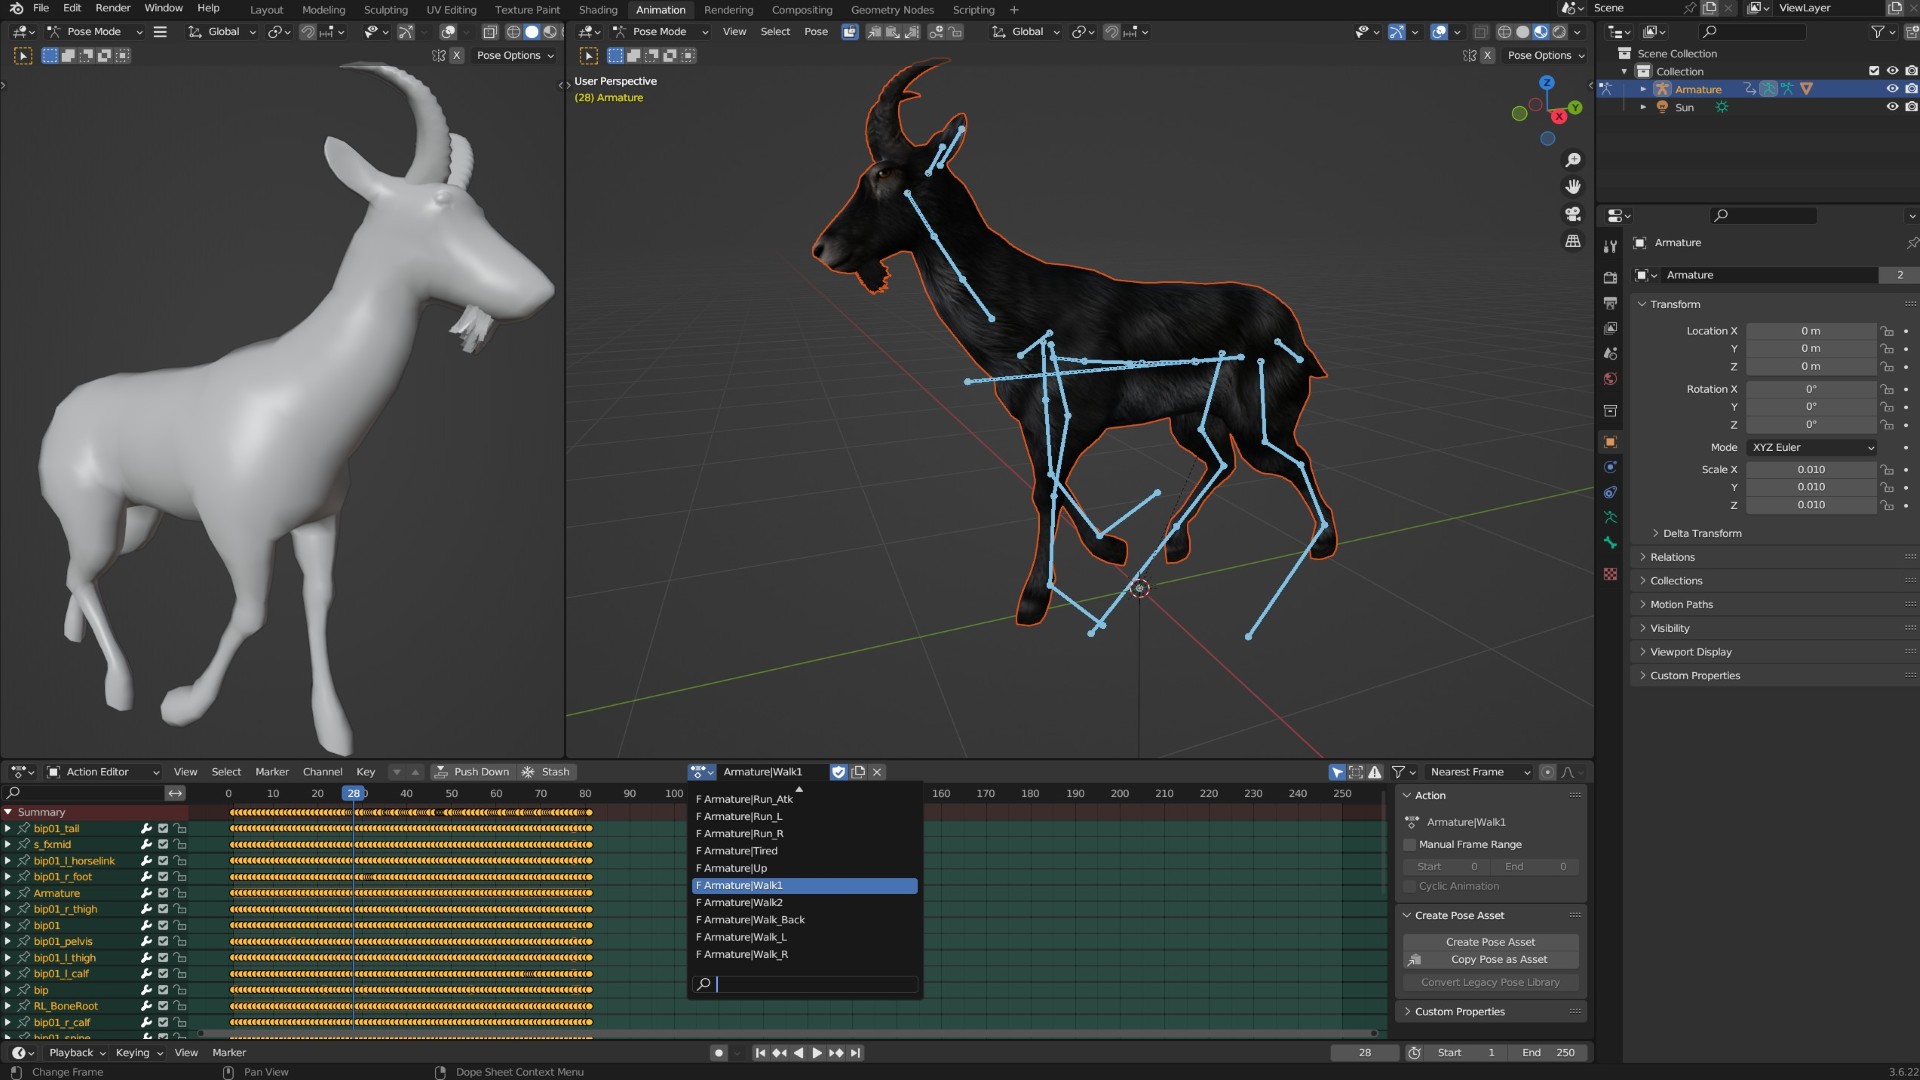The image size is (1920, 1080).
Task: Open the Bone properties tab
Action: (1610, 543)
